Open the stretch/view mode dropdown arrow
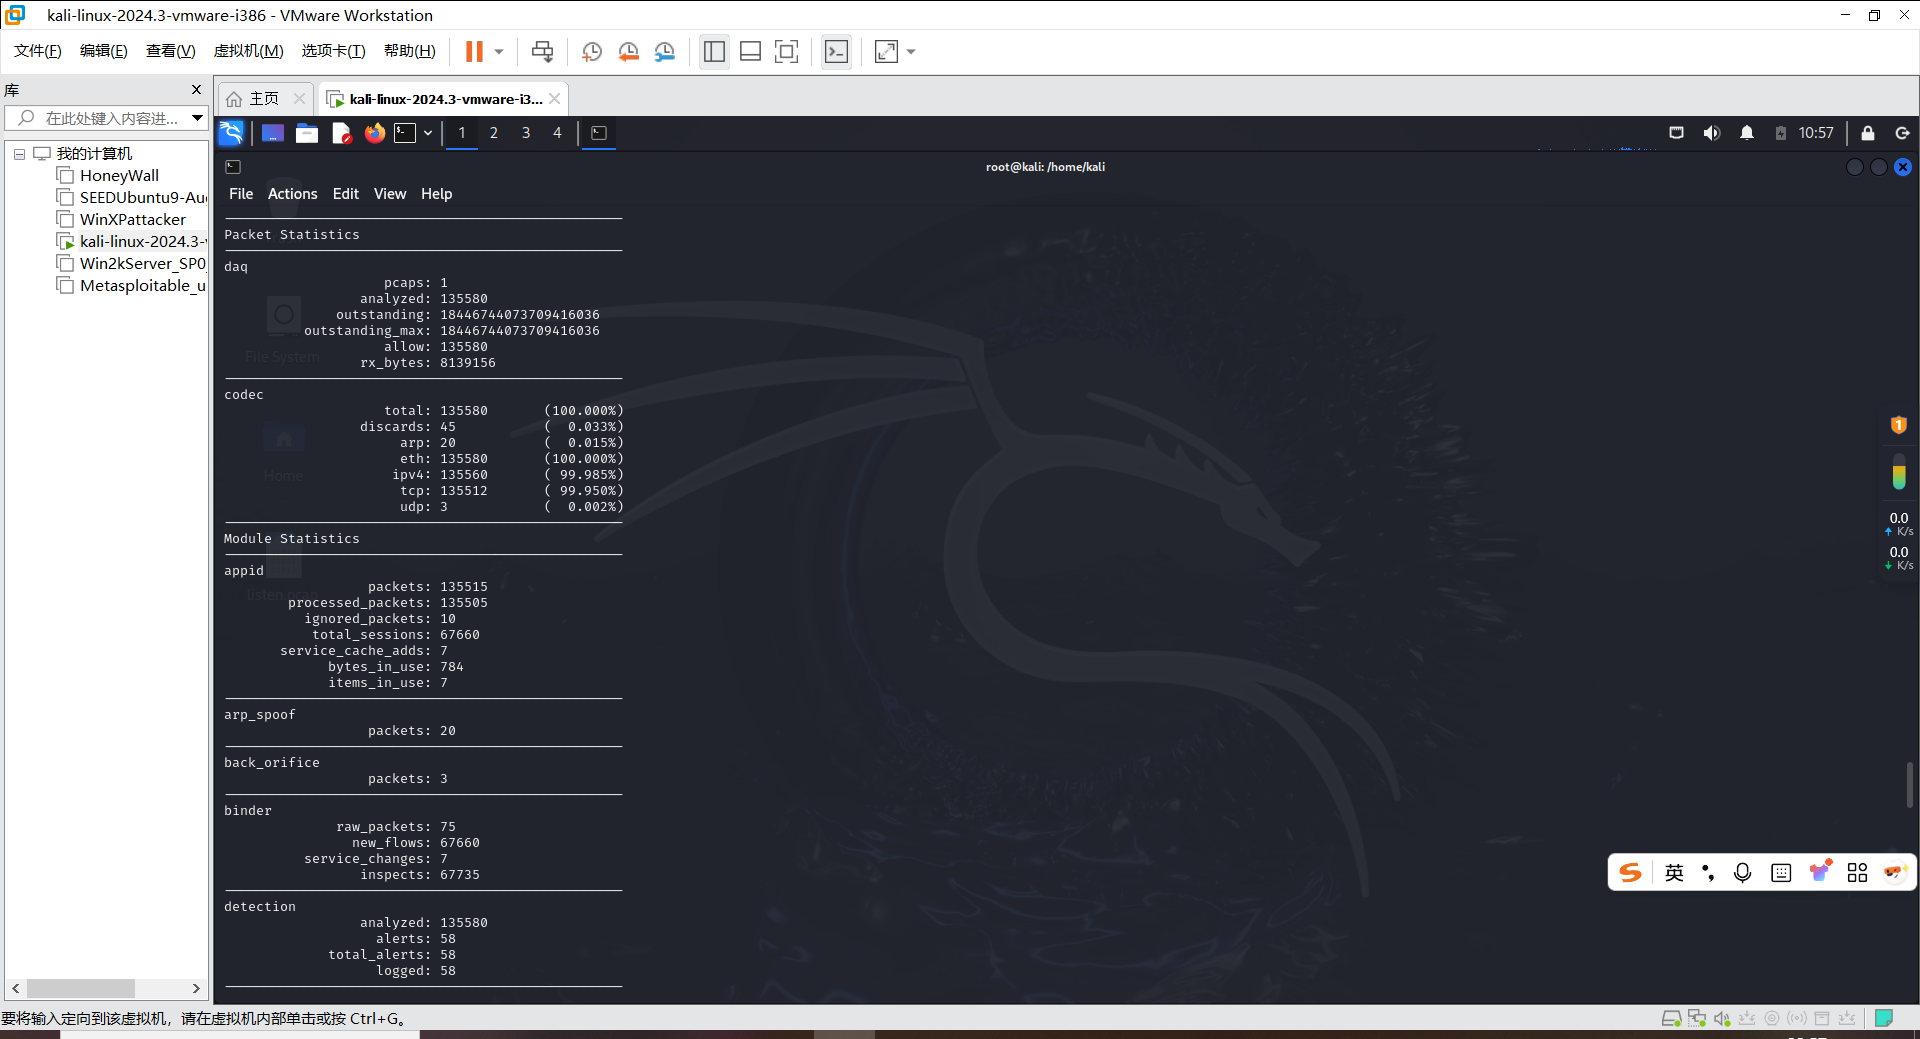Image resolution: width=1920 pixels, height=1039 pixels. point(911,51)
